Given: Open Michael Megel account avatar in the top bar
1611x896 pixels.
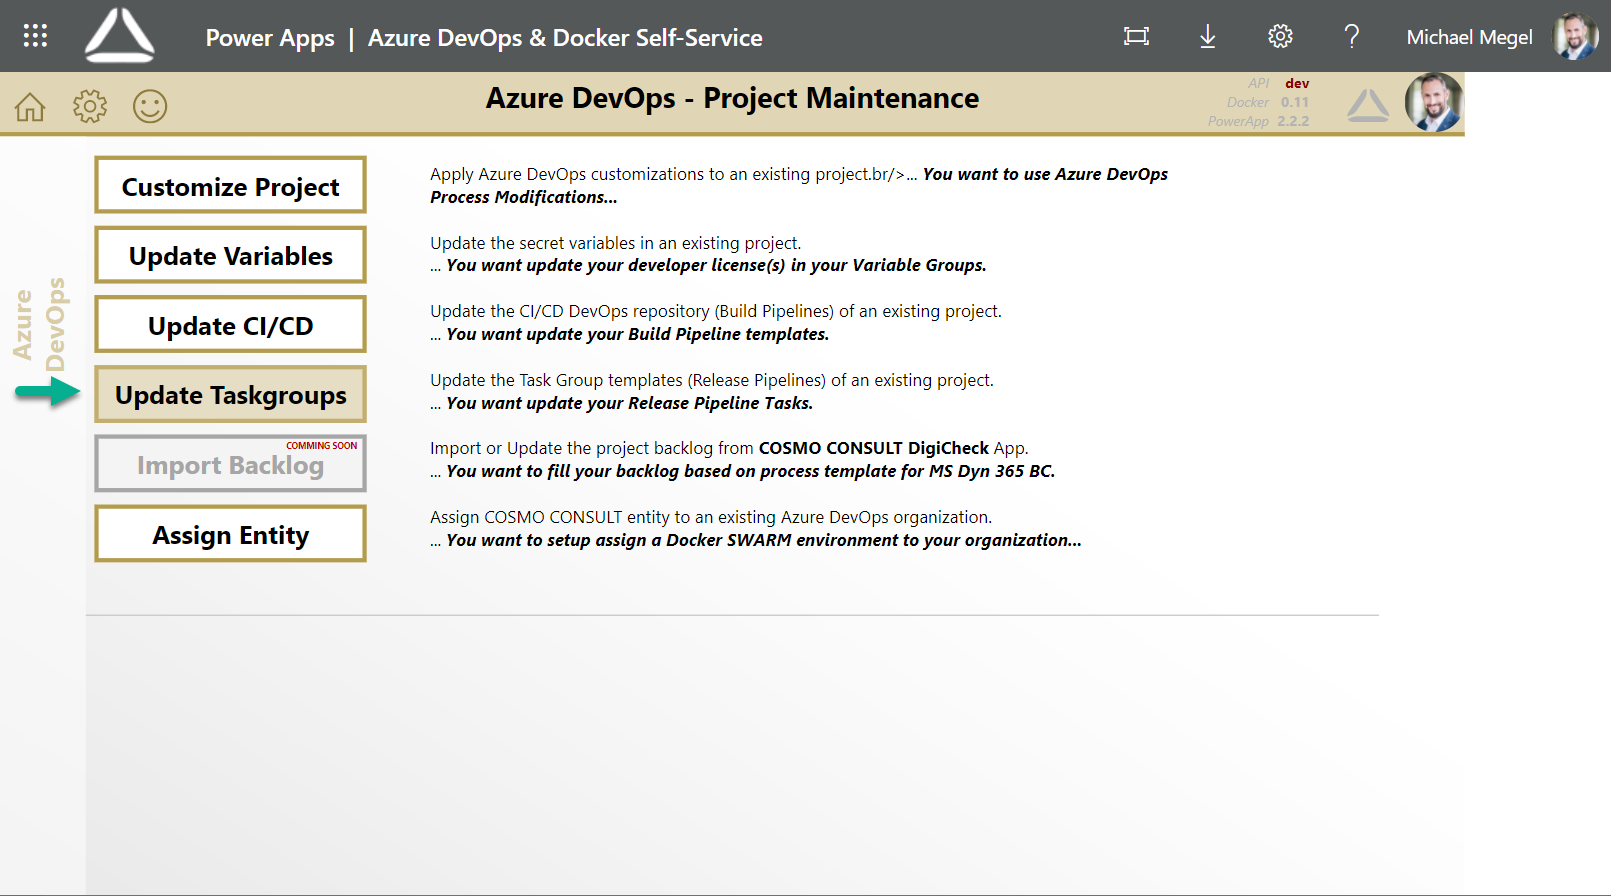Looking at the screenshot, I should [x=1575, y=37].
